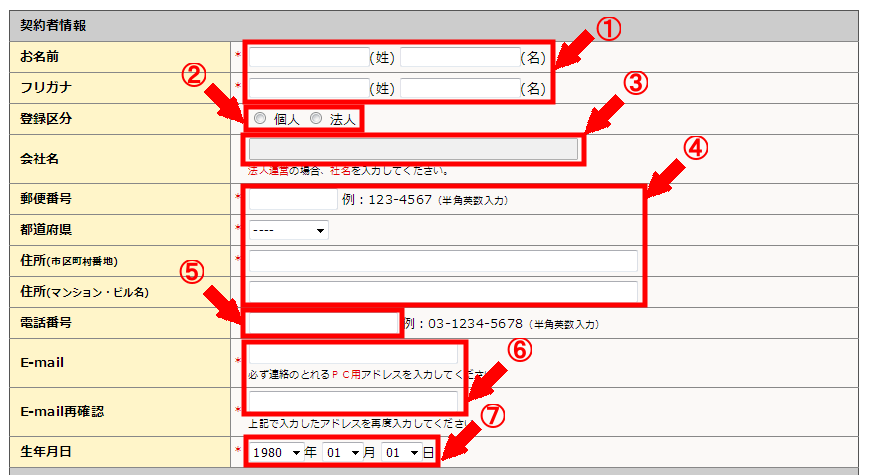The height and width of the screenshot is (475, 875).
Task: Open the birth month dropdown before 月
Action: [x=343, y=452]
